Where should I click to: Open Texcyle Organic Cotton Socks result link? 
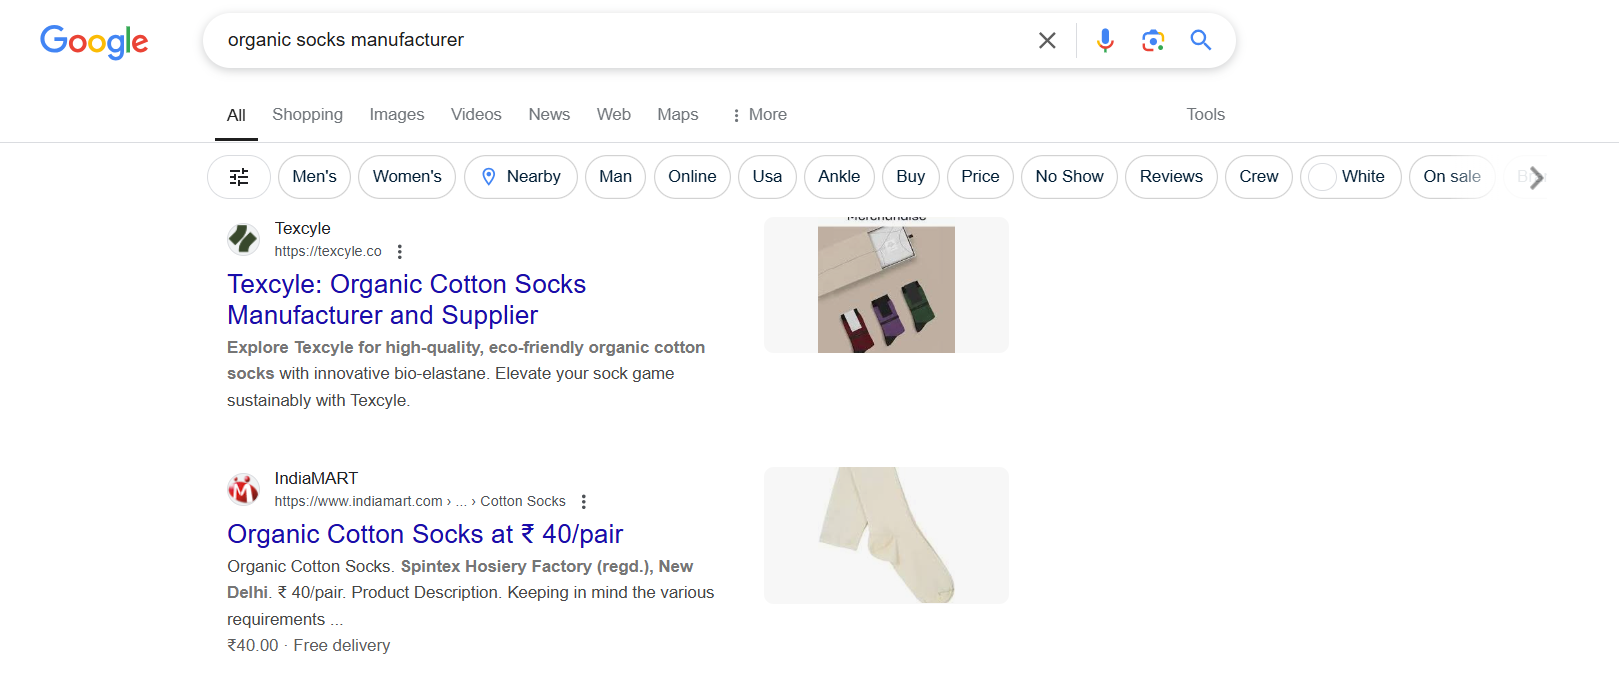click(406, 300)
